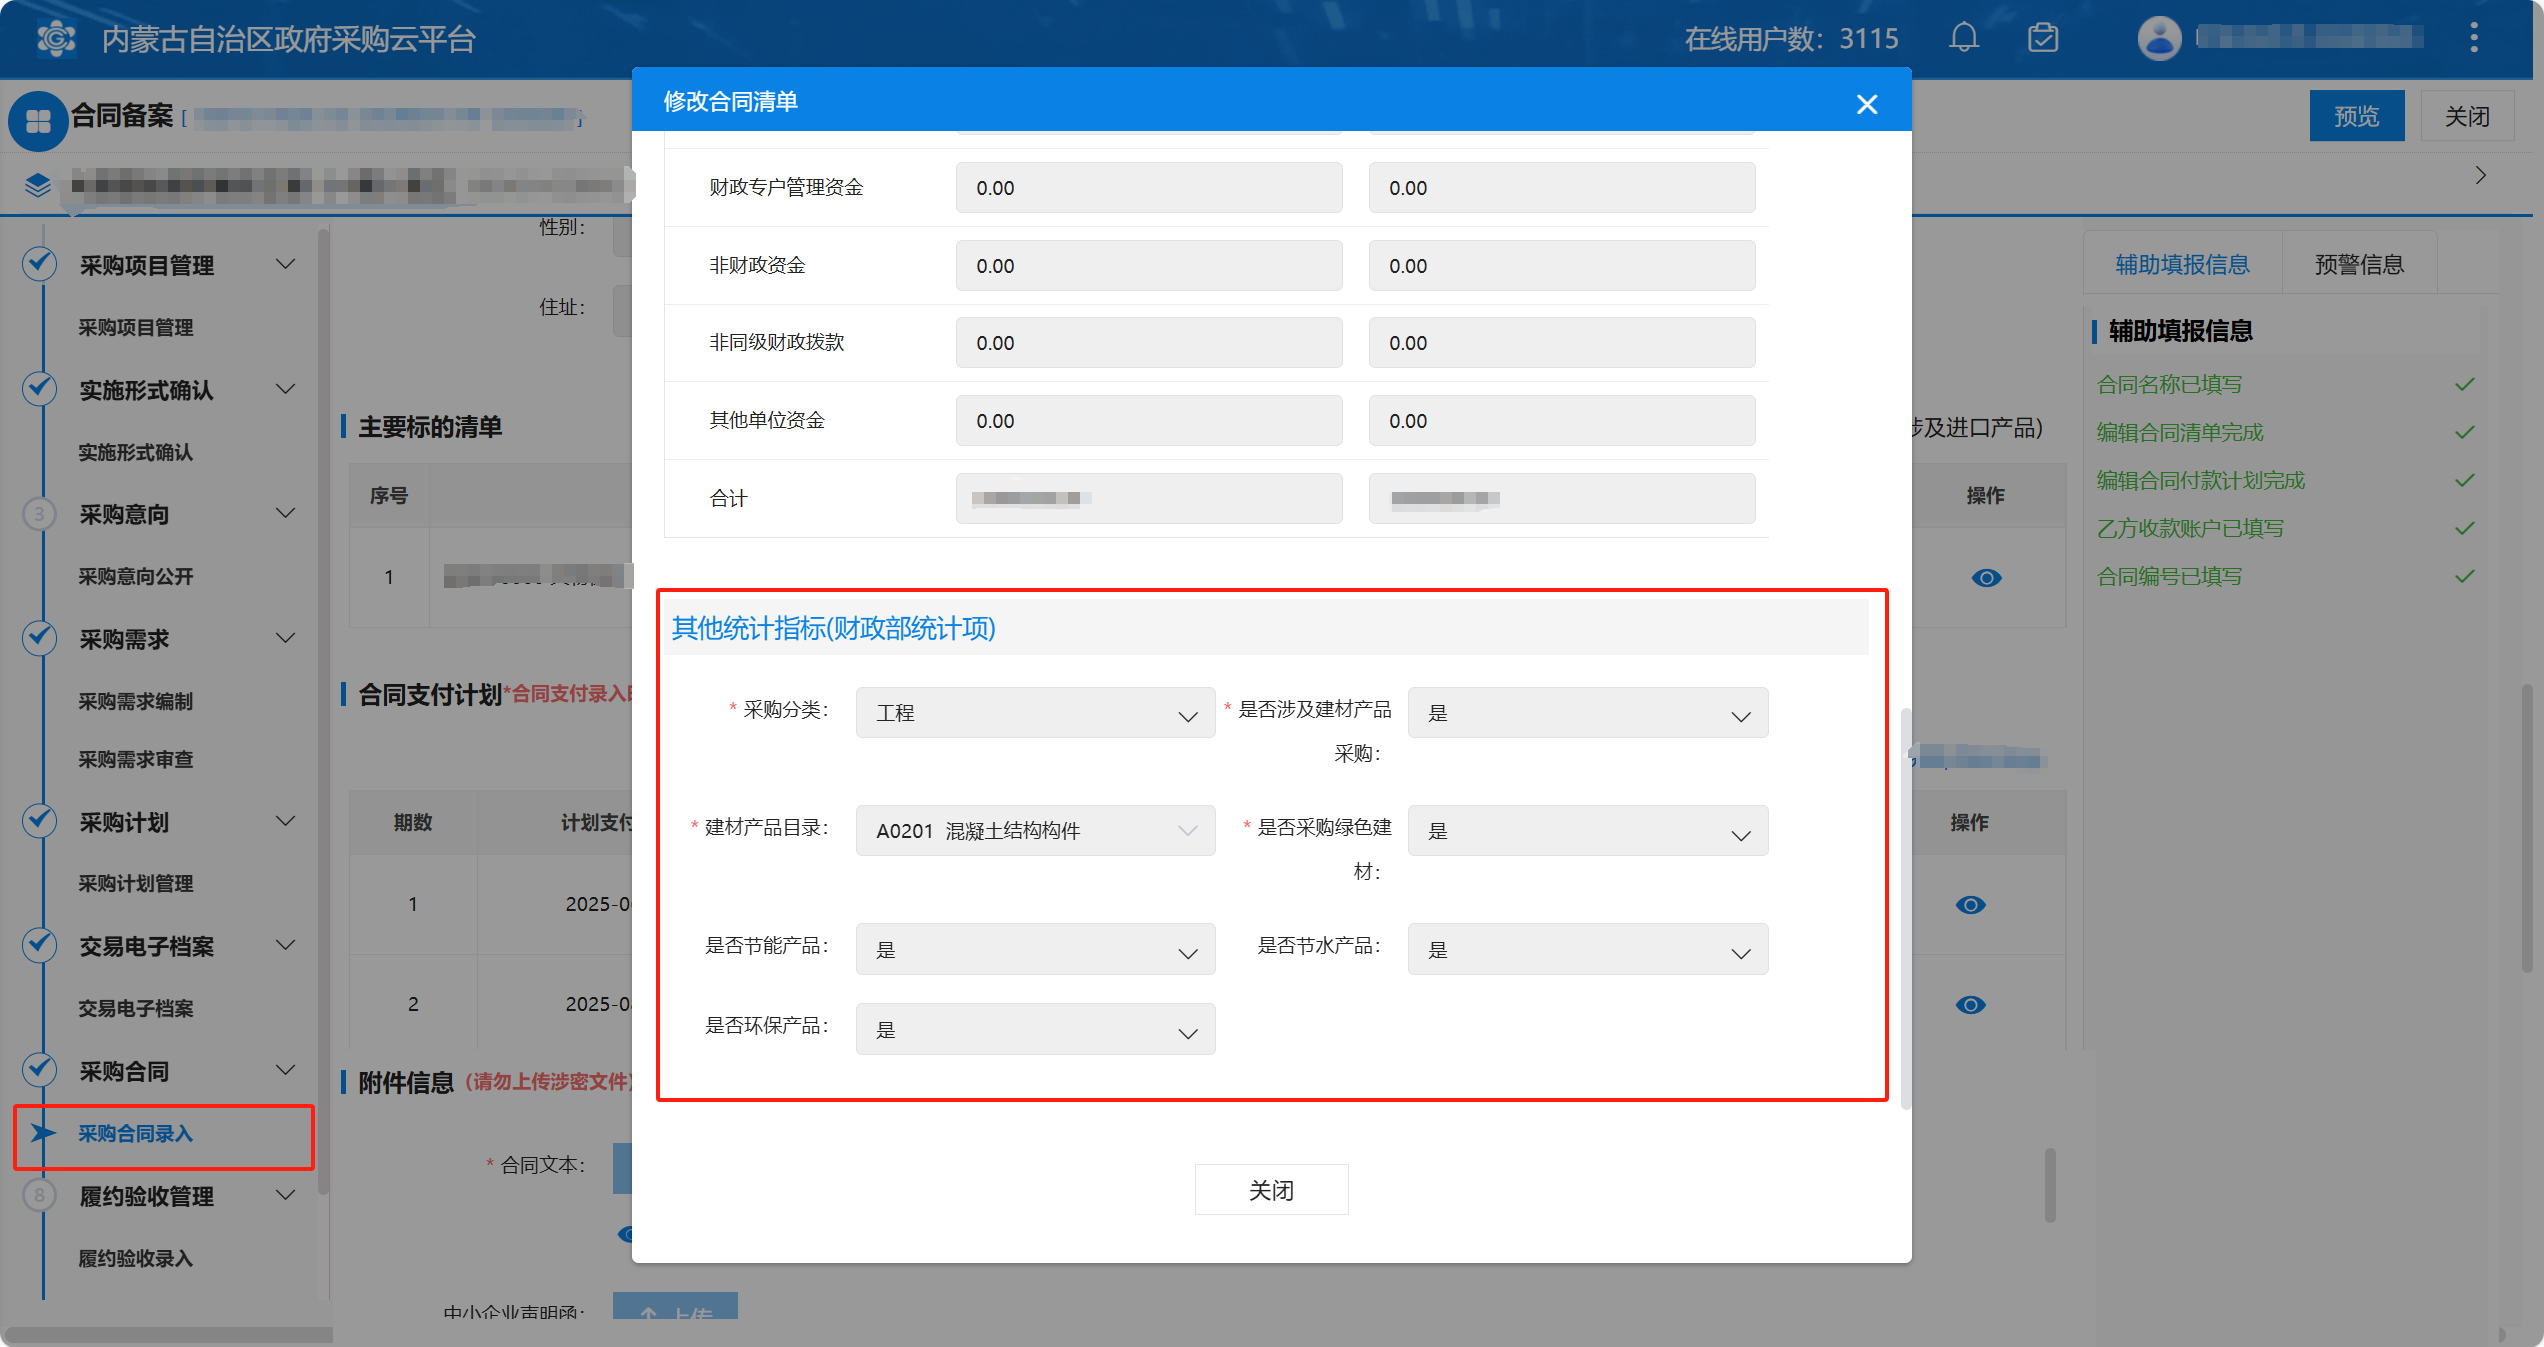Select 采购合同录入 in sidebar
2544x1347 pixels.
coord(136,1134)
